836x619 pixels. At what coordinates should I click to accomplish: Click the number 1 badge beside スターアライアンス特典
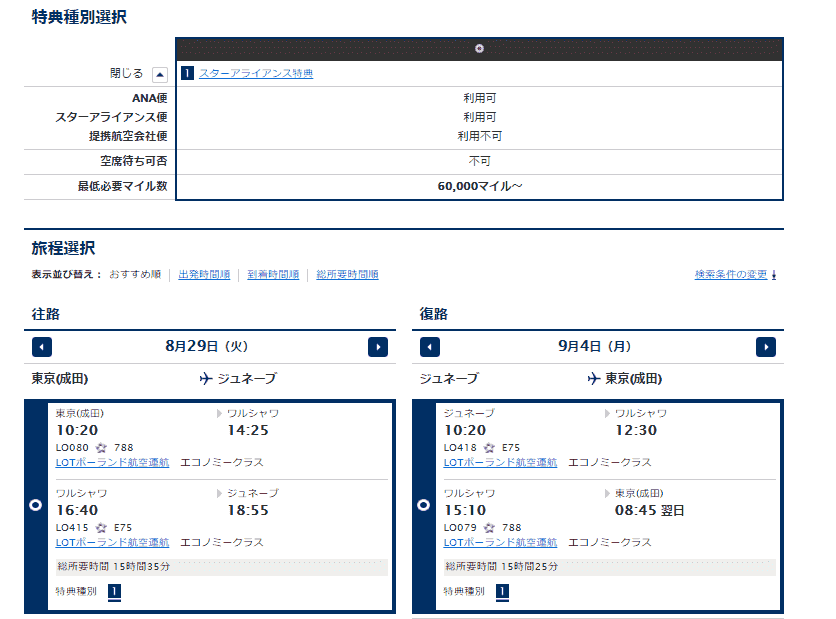tap(187, 73)
